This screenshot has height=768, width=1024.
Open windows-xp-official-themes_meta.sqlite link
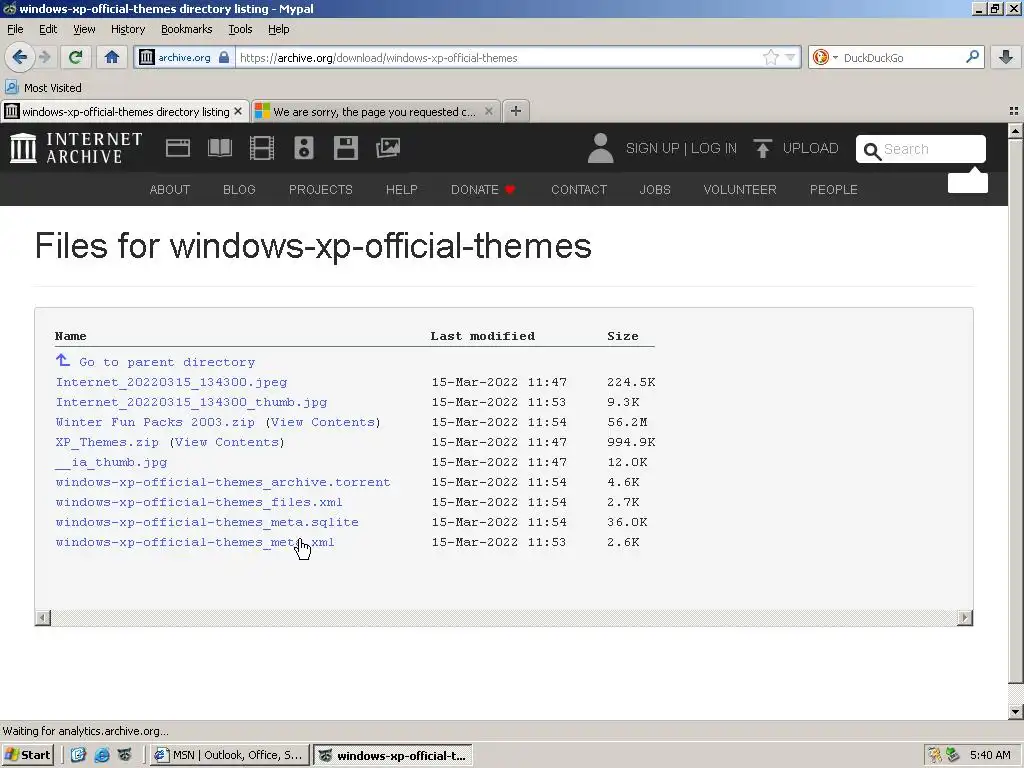207,522
